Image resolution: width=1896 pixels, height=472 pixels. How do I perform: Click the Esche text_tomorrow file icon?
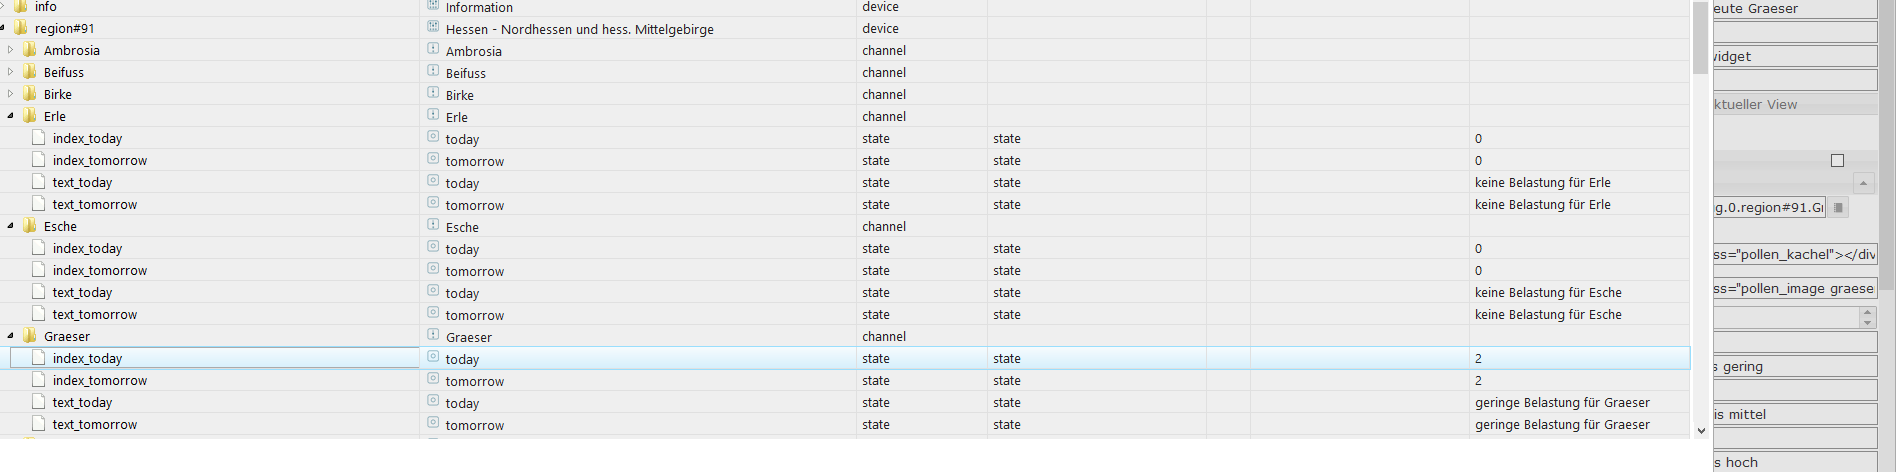pyautogui.click(x=39, y=314)
